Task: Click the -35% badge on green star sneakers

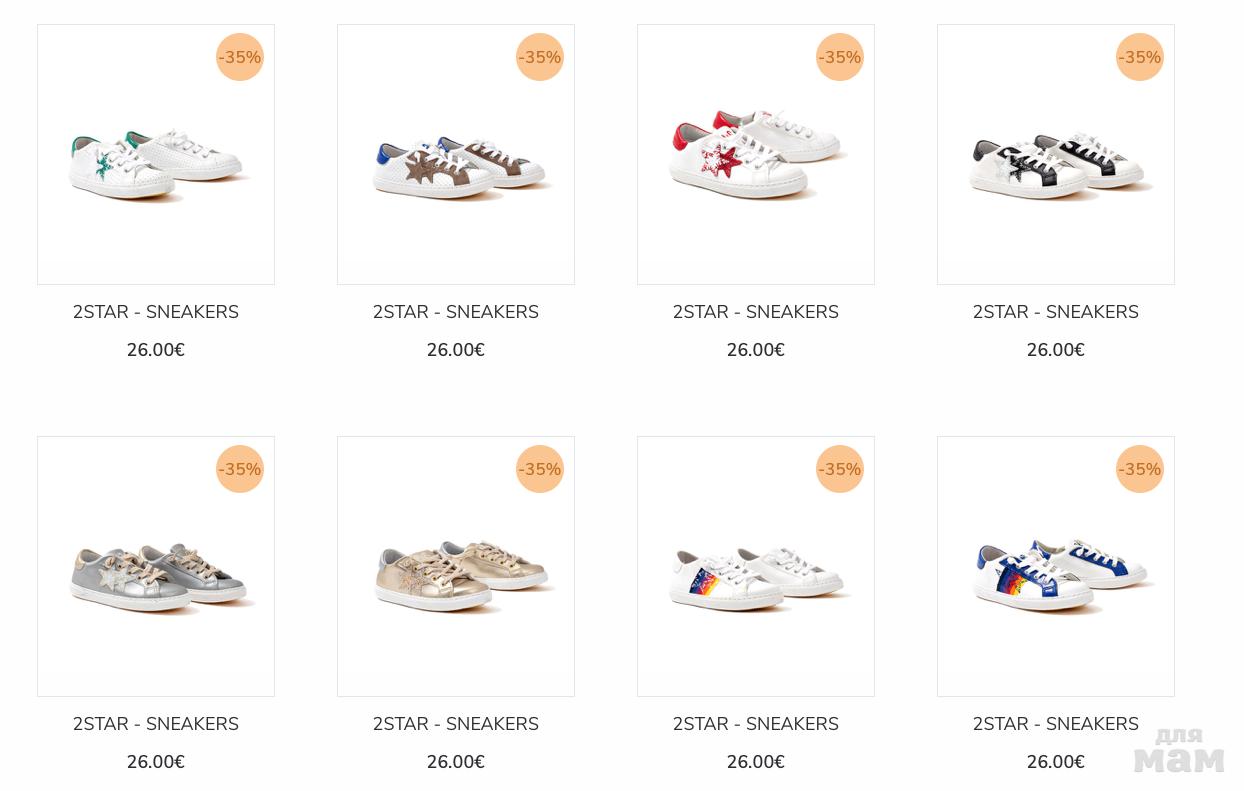Action: click(x=240, y=57)
